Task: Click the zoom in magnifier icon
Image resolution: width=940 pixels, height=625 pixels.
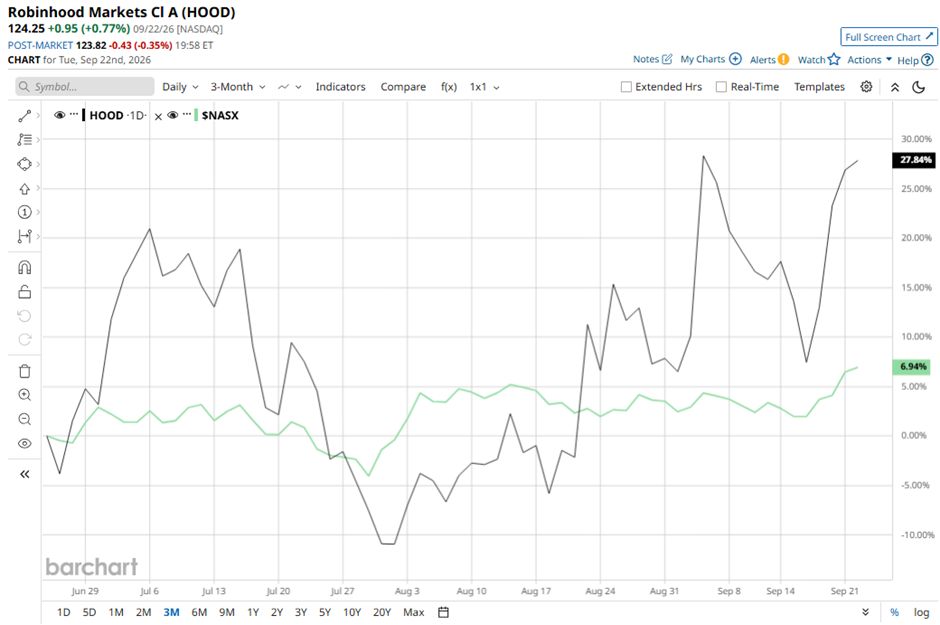Action: tap(25, 395)
